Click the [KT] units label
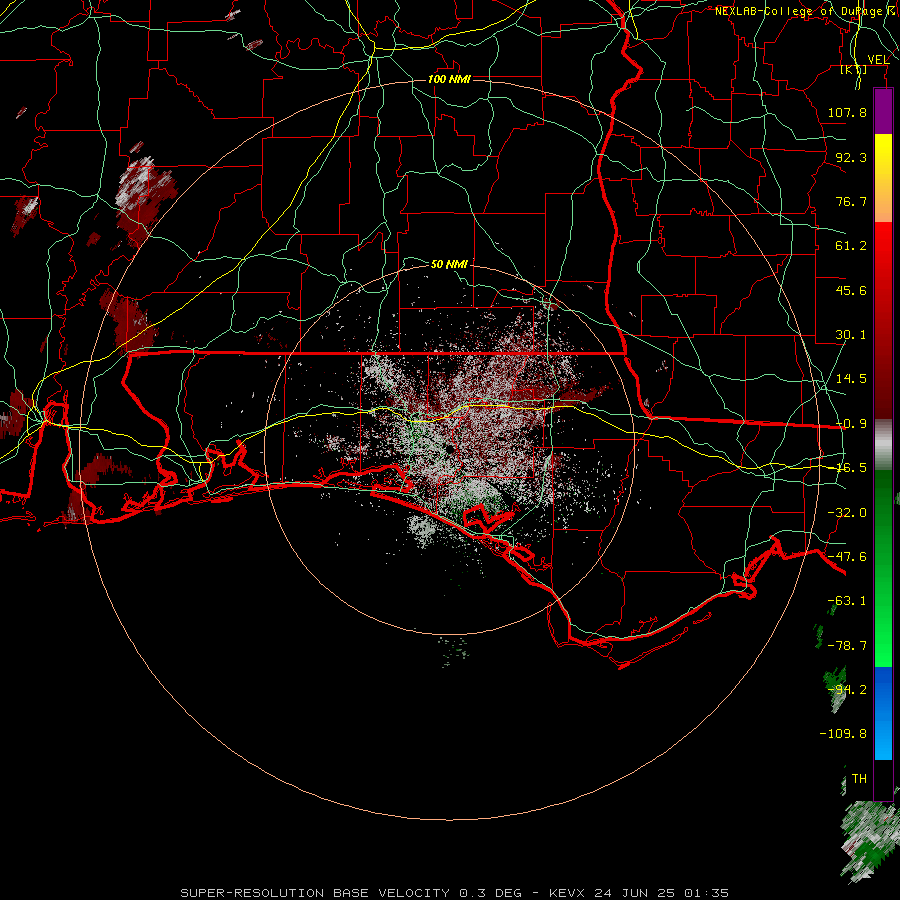This screenshot has width=900, height=900. 854,69
